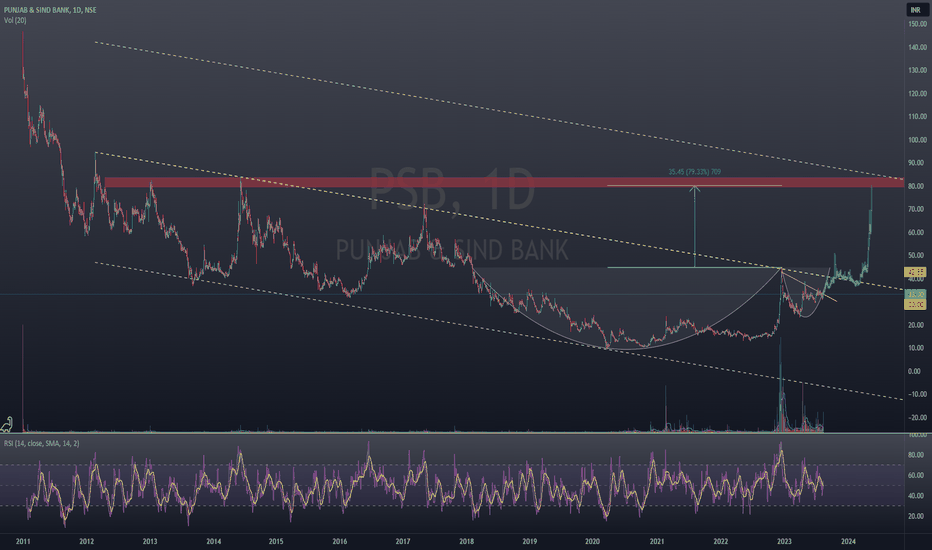Click 90.00 on the price scale
This screenshot has height=550, width=932.
click(x=917, y=163)
